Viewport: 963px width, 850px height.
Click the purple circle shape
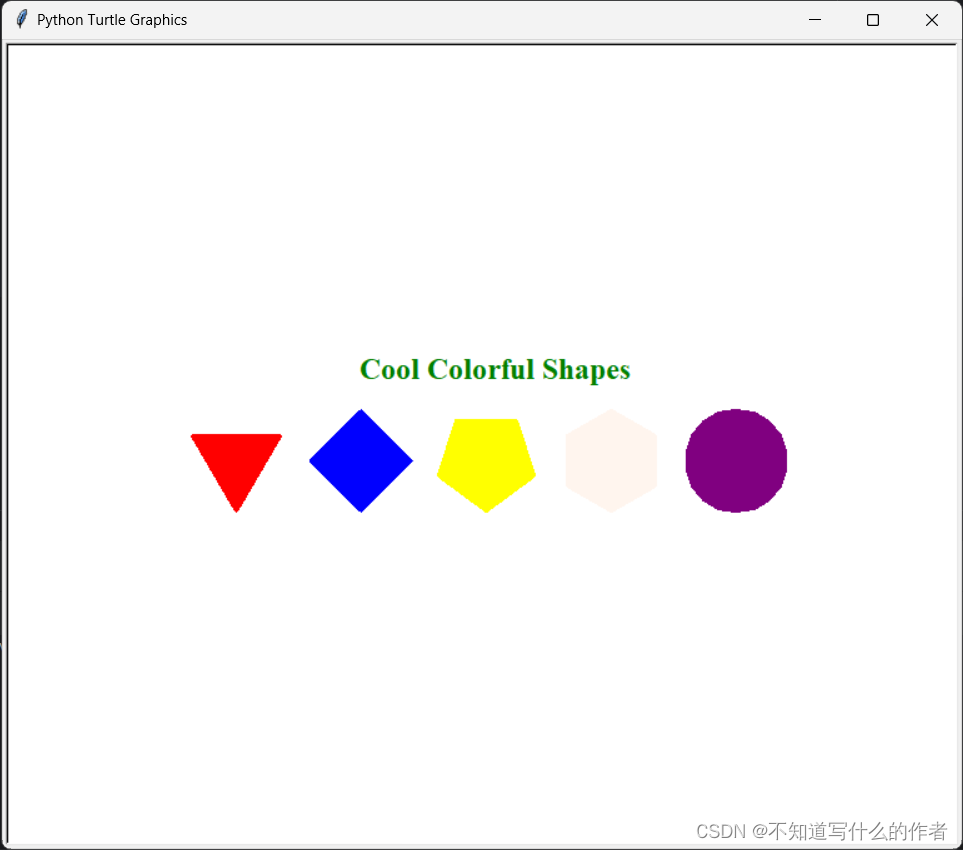click(736, 461)
